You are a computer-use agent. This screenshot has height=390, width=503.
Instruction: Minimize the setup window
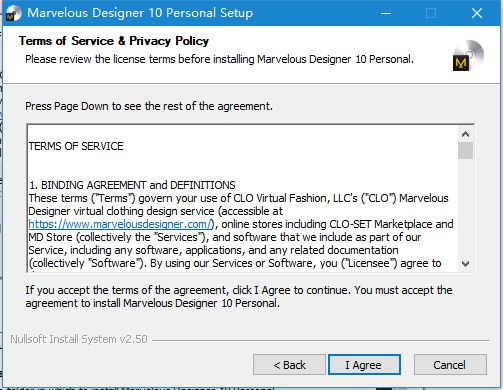[x=386, y=13]
